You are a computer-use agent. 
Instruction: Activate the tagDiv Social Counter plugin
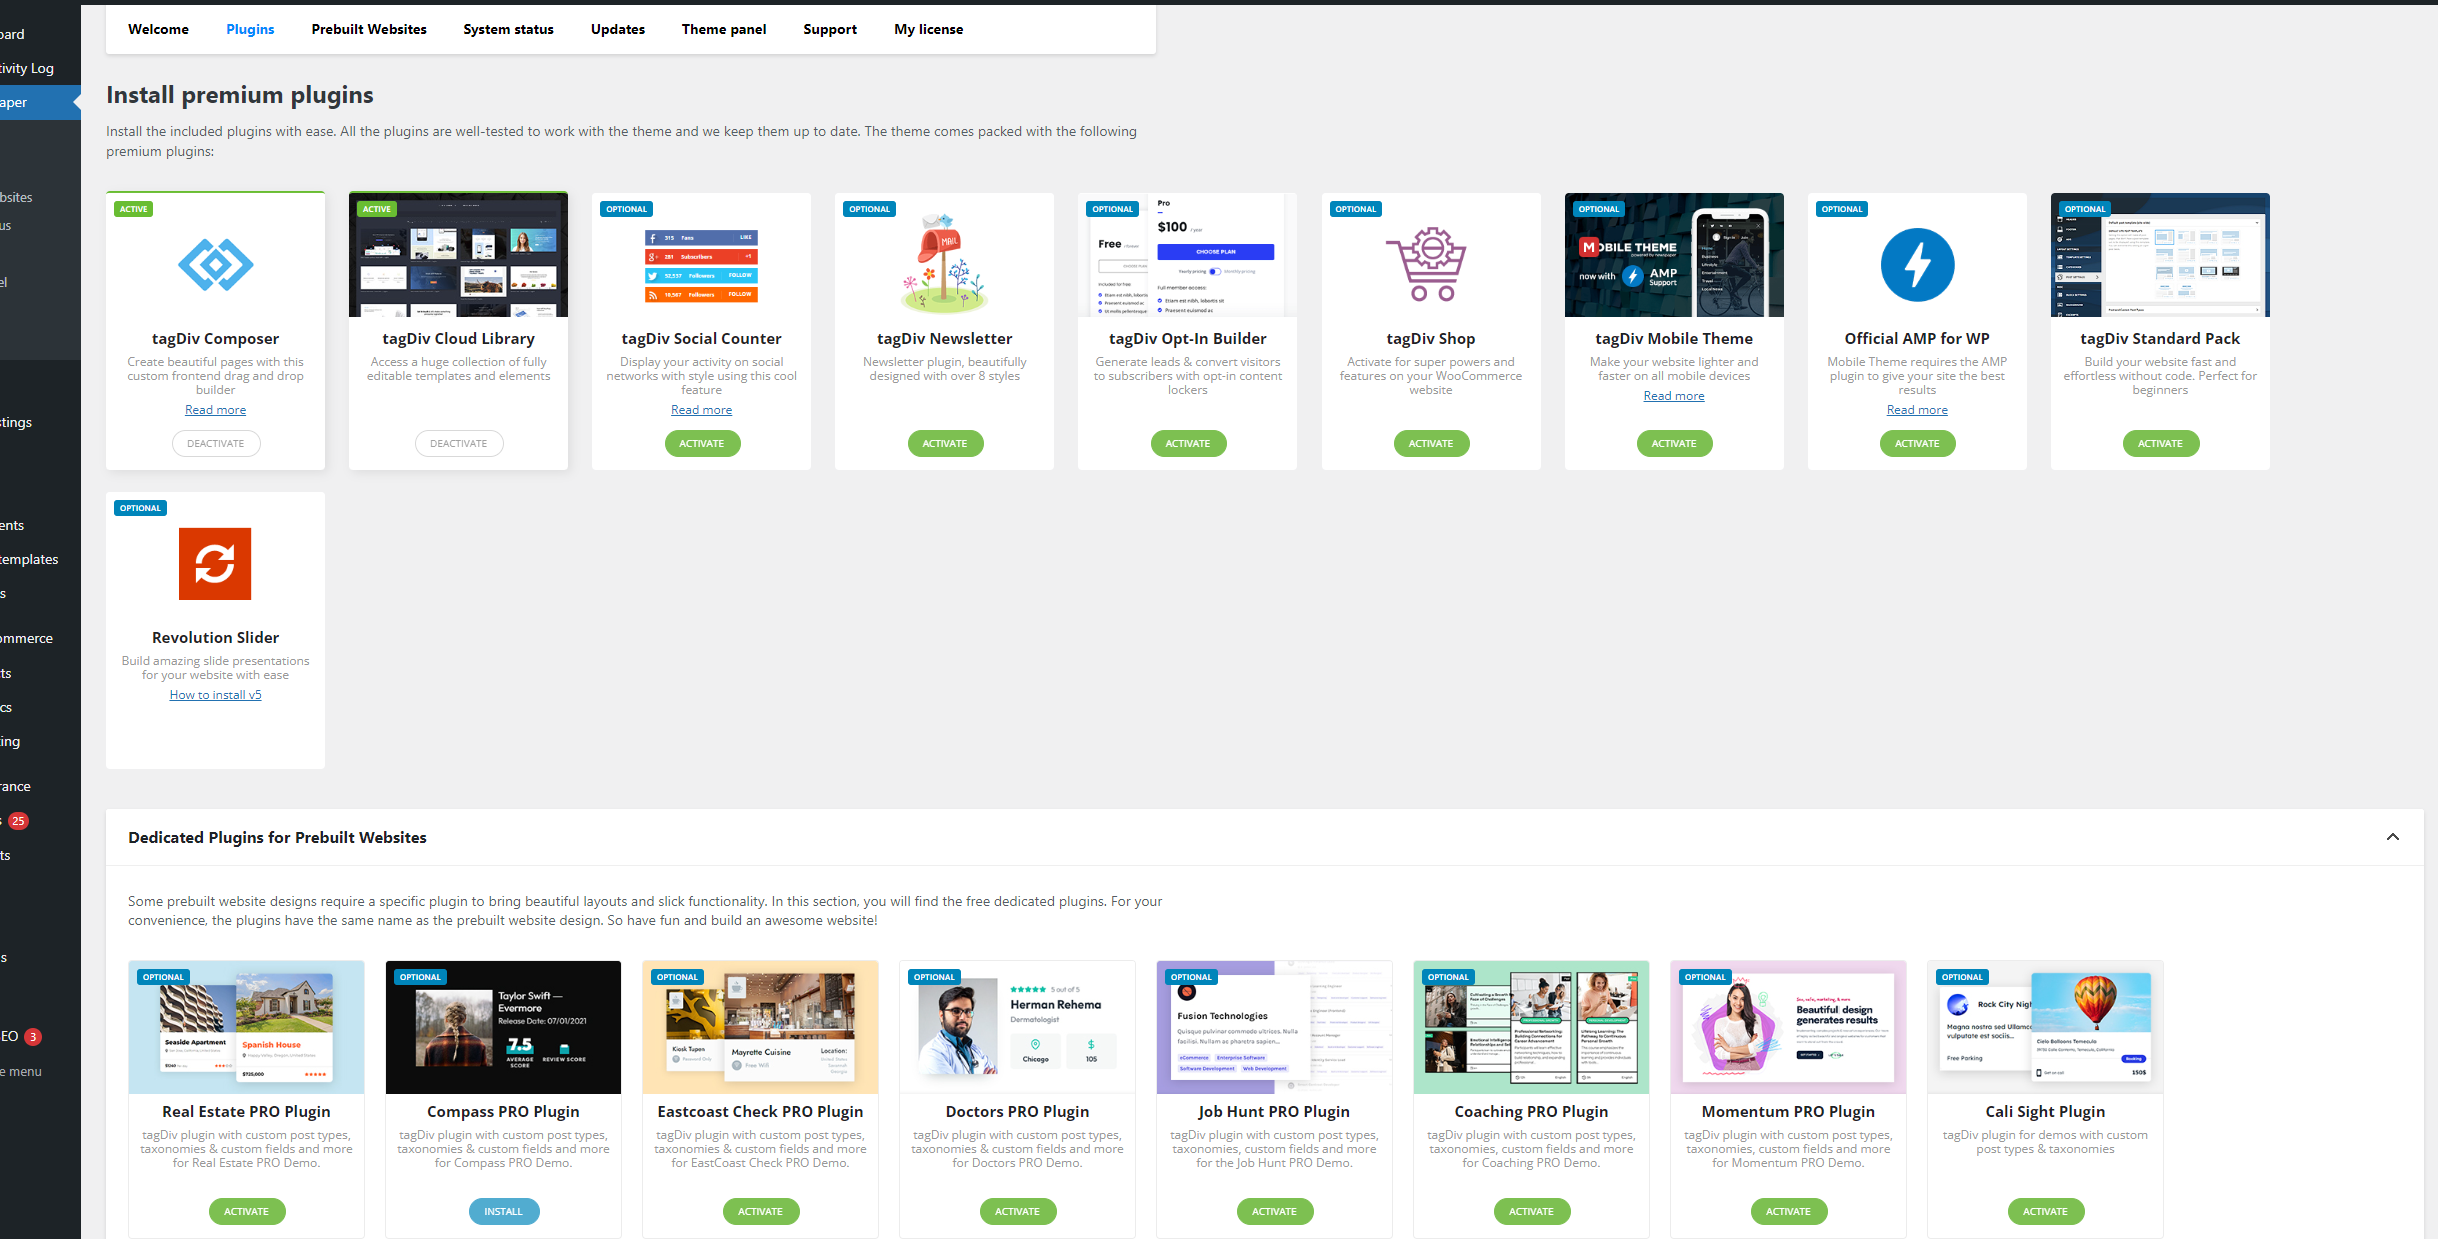click(702, 444)
